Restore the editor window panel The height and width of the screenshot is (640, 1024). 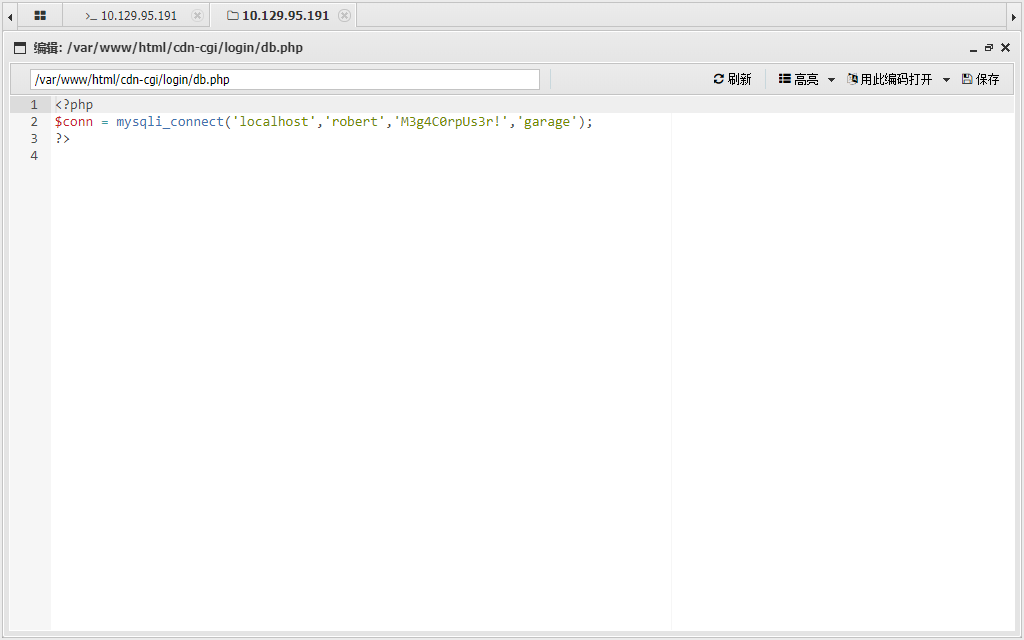[x=989, y=48]
